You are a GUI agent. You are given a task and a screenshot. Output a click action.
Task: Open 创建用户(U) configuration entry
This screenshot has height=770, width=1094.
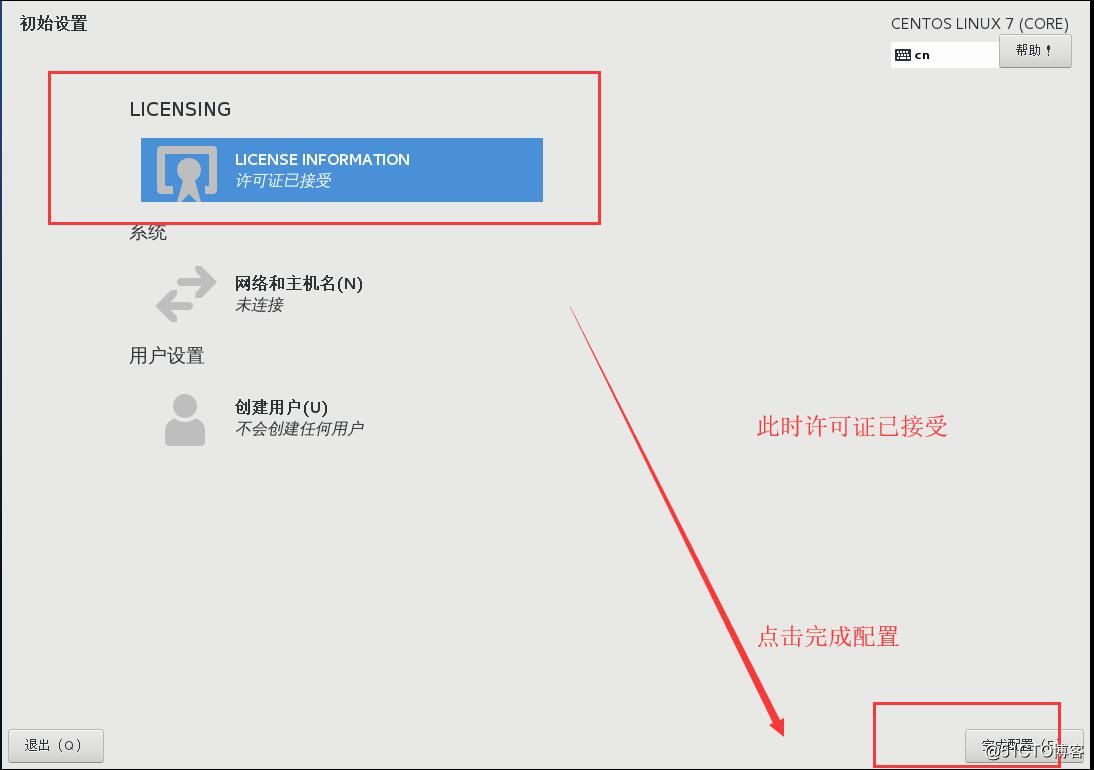[x=280, y=407]
